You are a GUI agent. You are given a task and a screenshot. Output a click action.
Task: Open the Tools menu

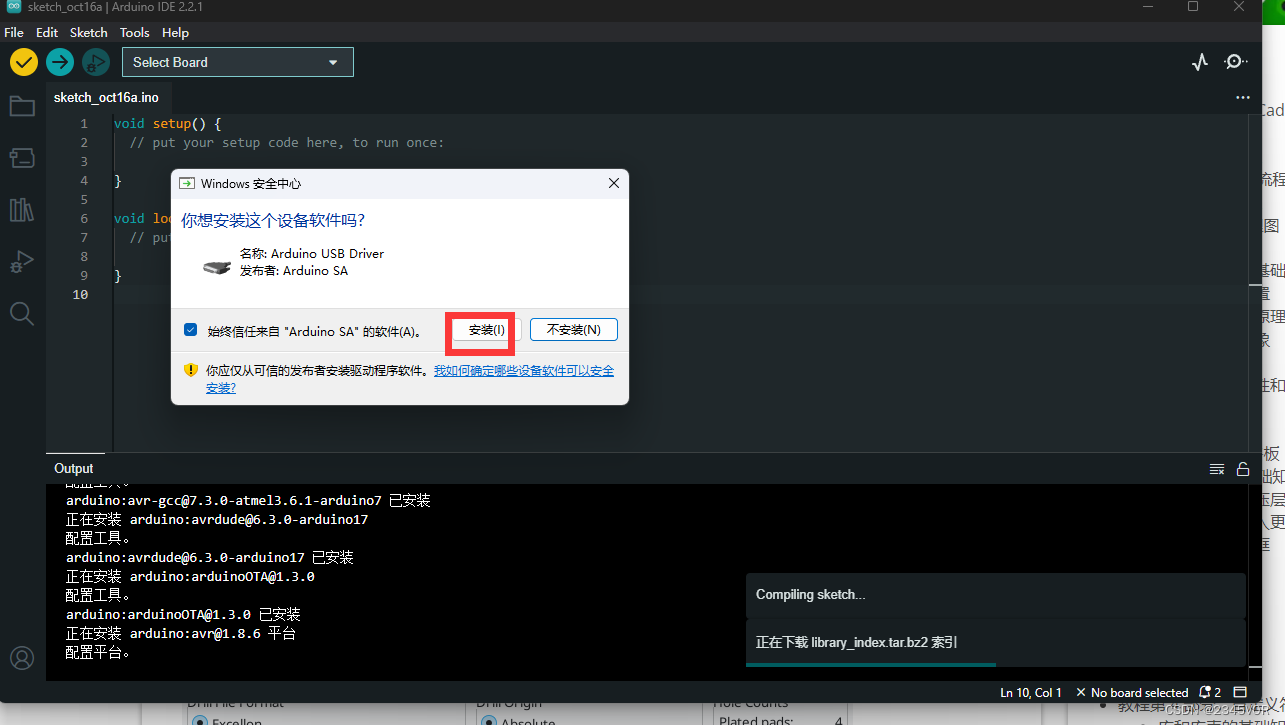pyautogui.click(x=135, y=32)
